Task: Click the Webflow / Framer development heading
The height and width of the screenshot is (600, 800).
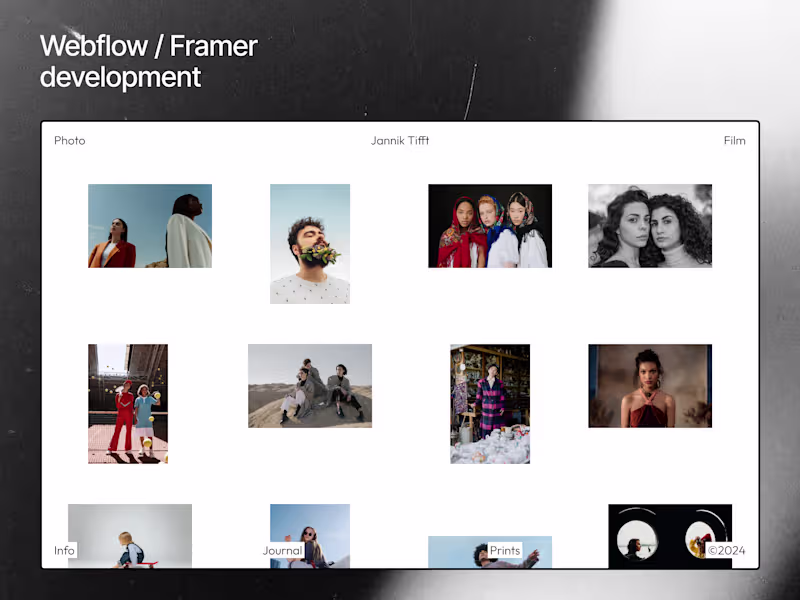Action: 146,61
